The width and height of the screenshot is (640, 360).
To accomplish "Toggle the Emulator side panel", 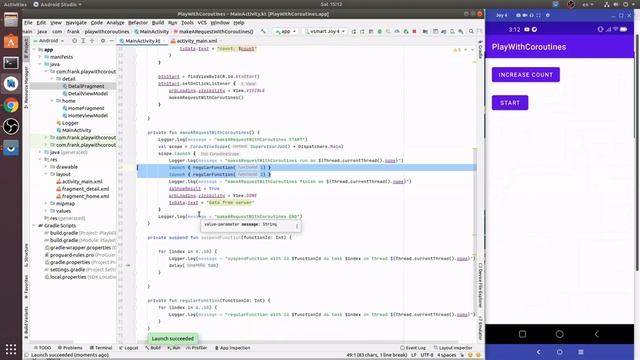I will 480,327.
